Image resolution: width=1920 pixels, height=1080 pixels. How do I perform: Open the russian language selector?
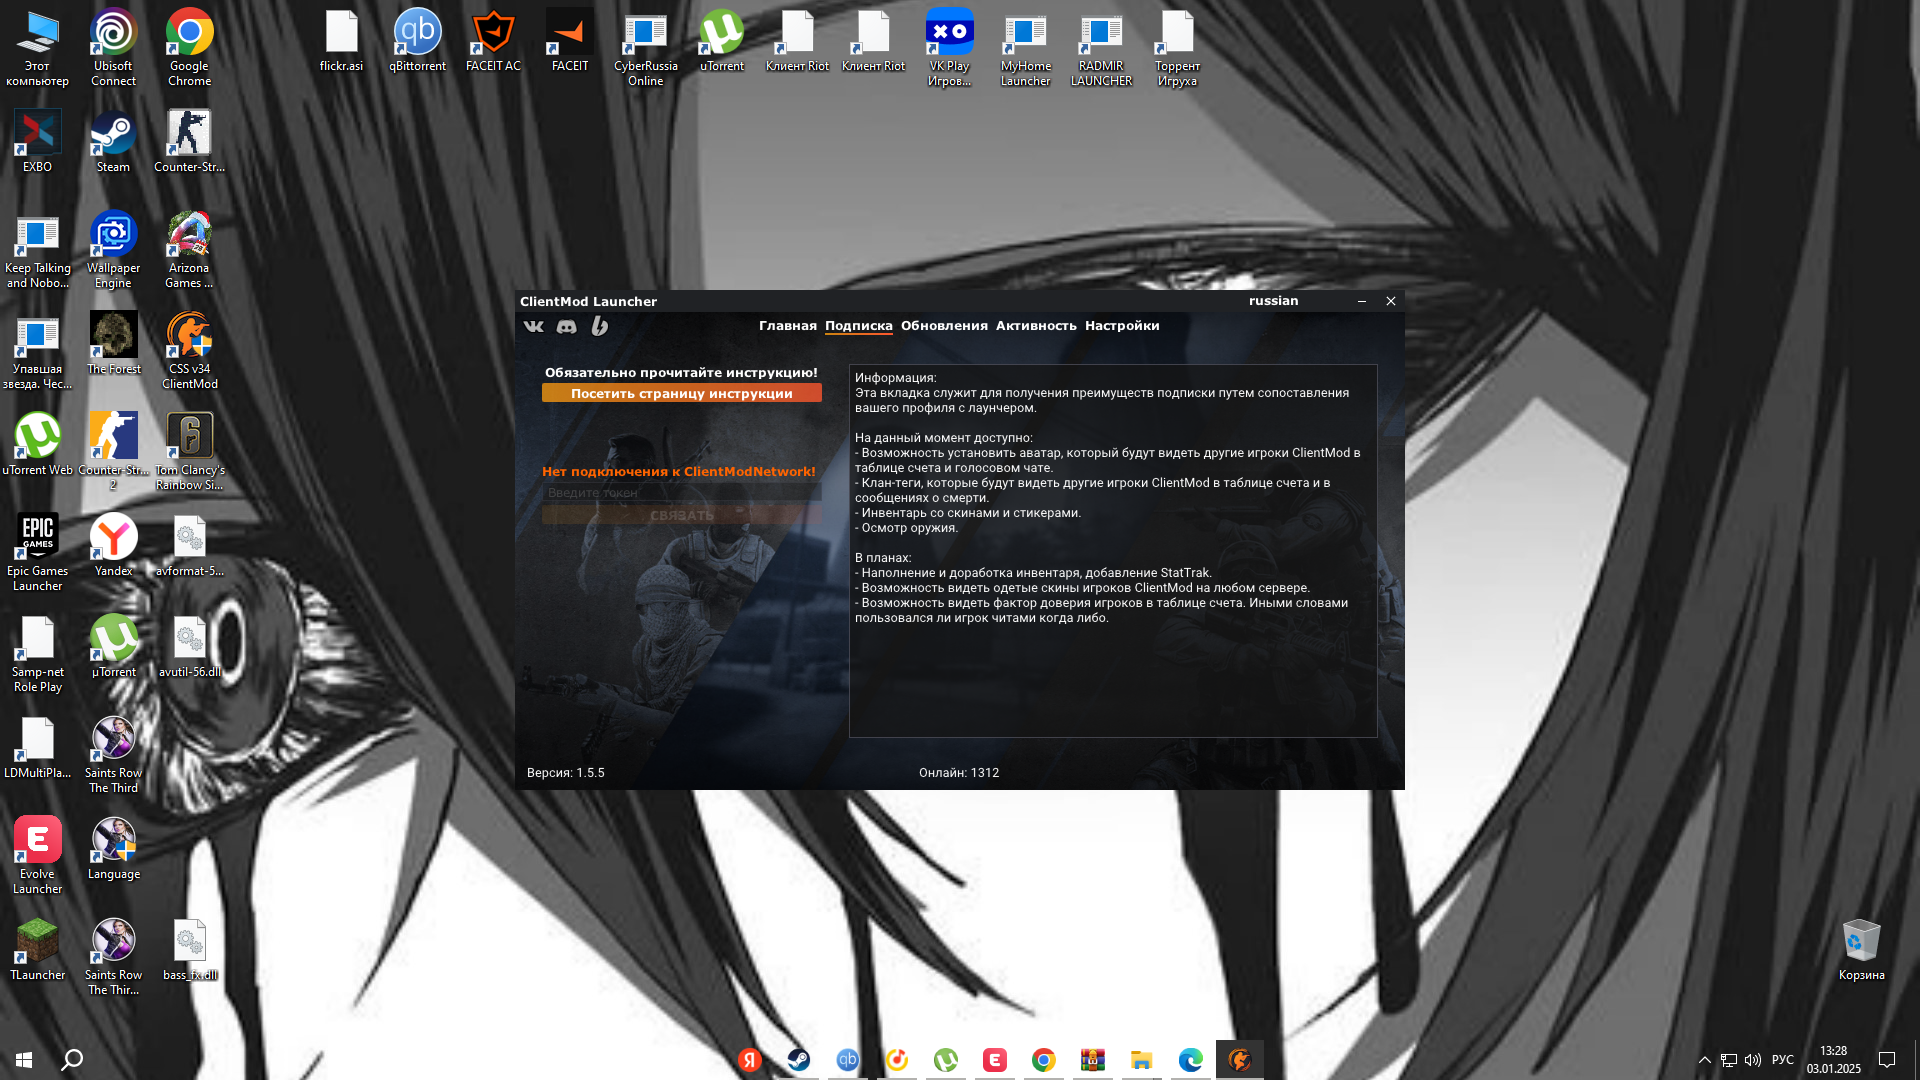[1273, 301]
